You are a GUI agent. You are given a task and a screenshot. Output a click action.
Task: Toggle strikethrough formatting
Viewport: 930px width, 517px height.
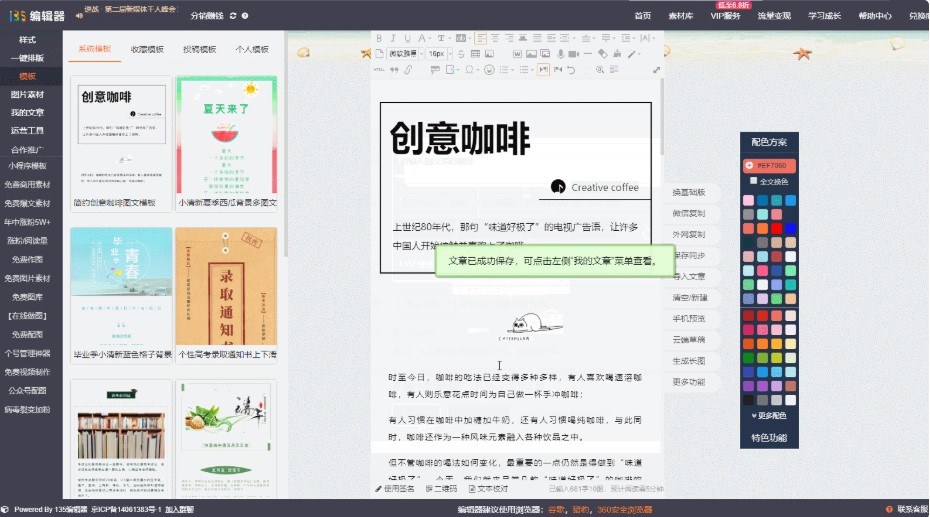pyautogui.click(x=461, y=54)
